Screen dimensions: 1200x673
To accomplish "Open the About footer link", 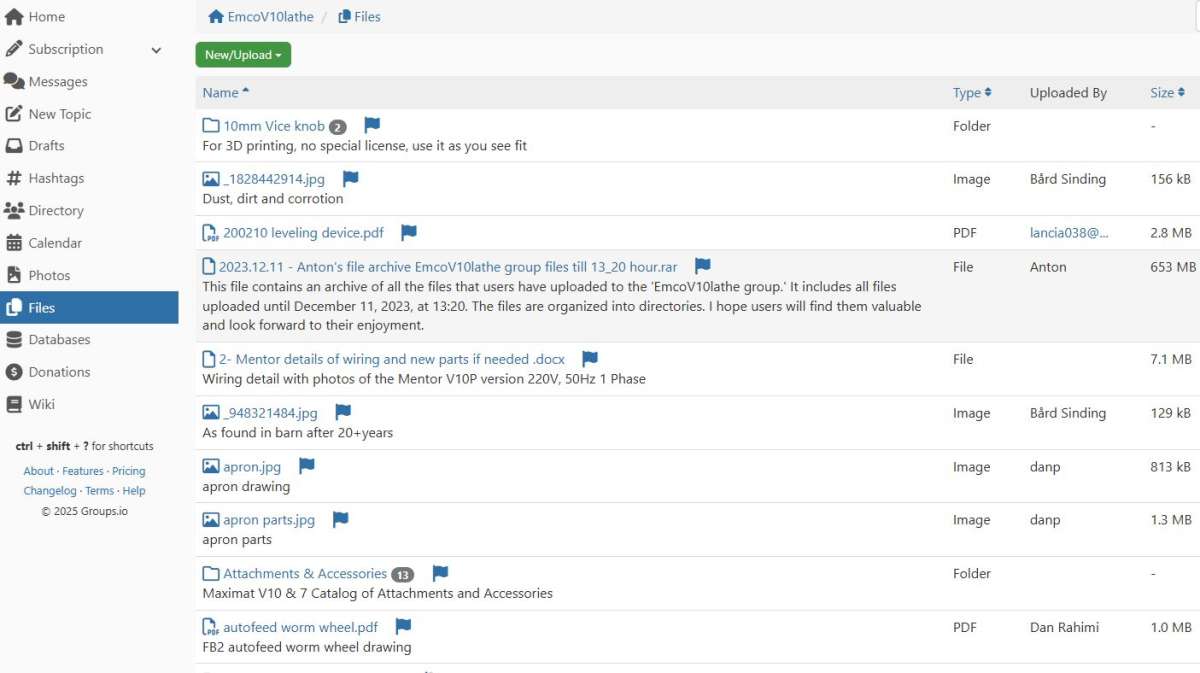I will pyautogui.click(x=39, y=471).
